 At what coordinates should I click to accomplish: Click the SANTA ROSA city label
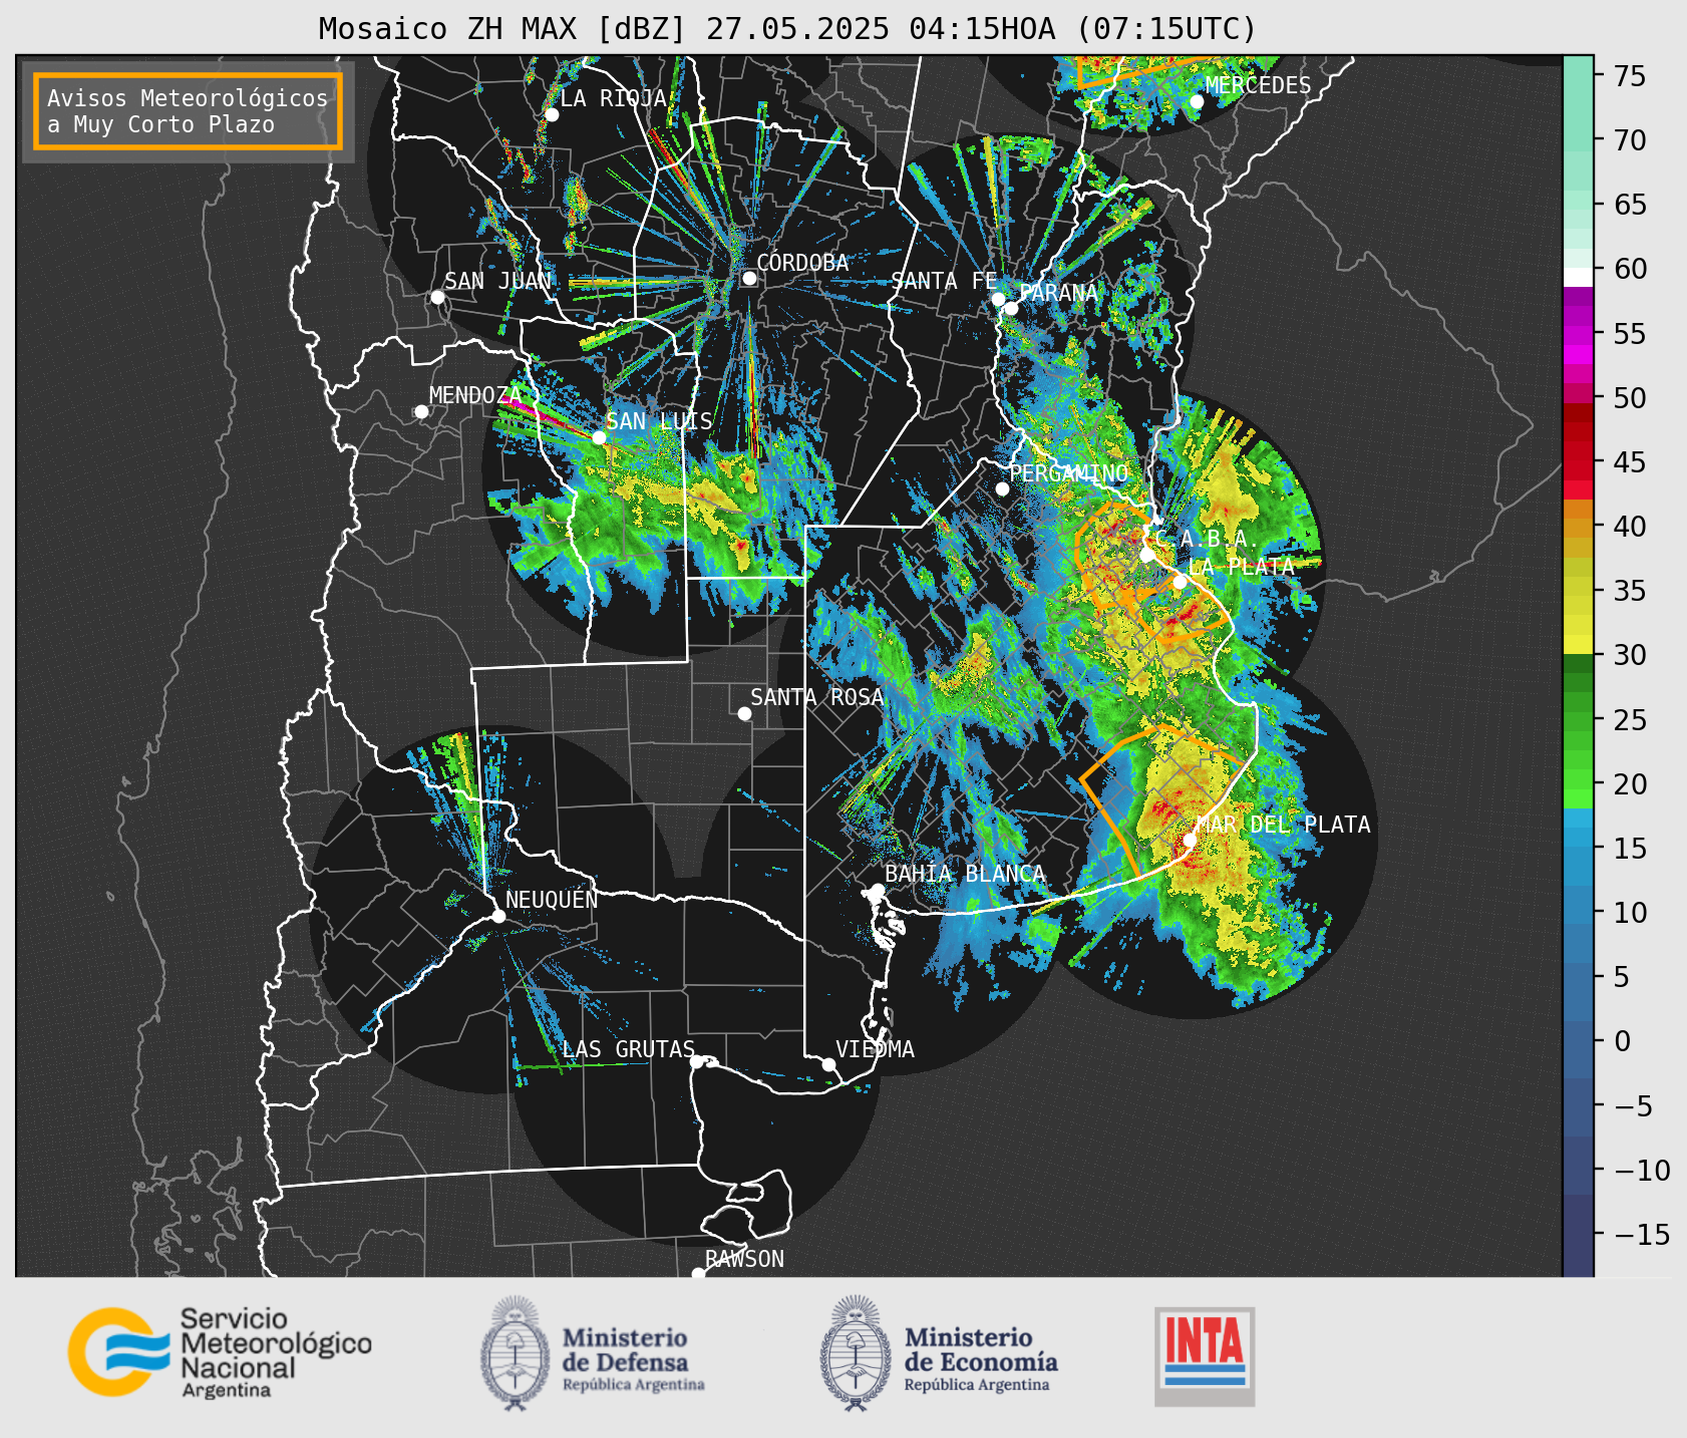pos(817,697)
